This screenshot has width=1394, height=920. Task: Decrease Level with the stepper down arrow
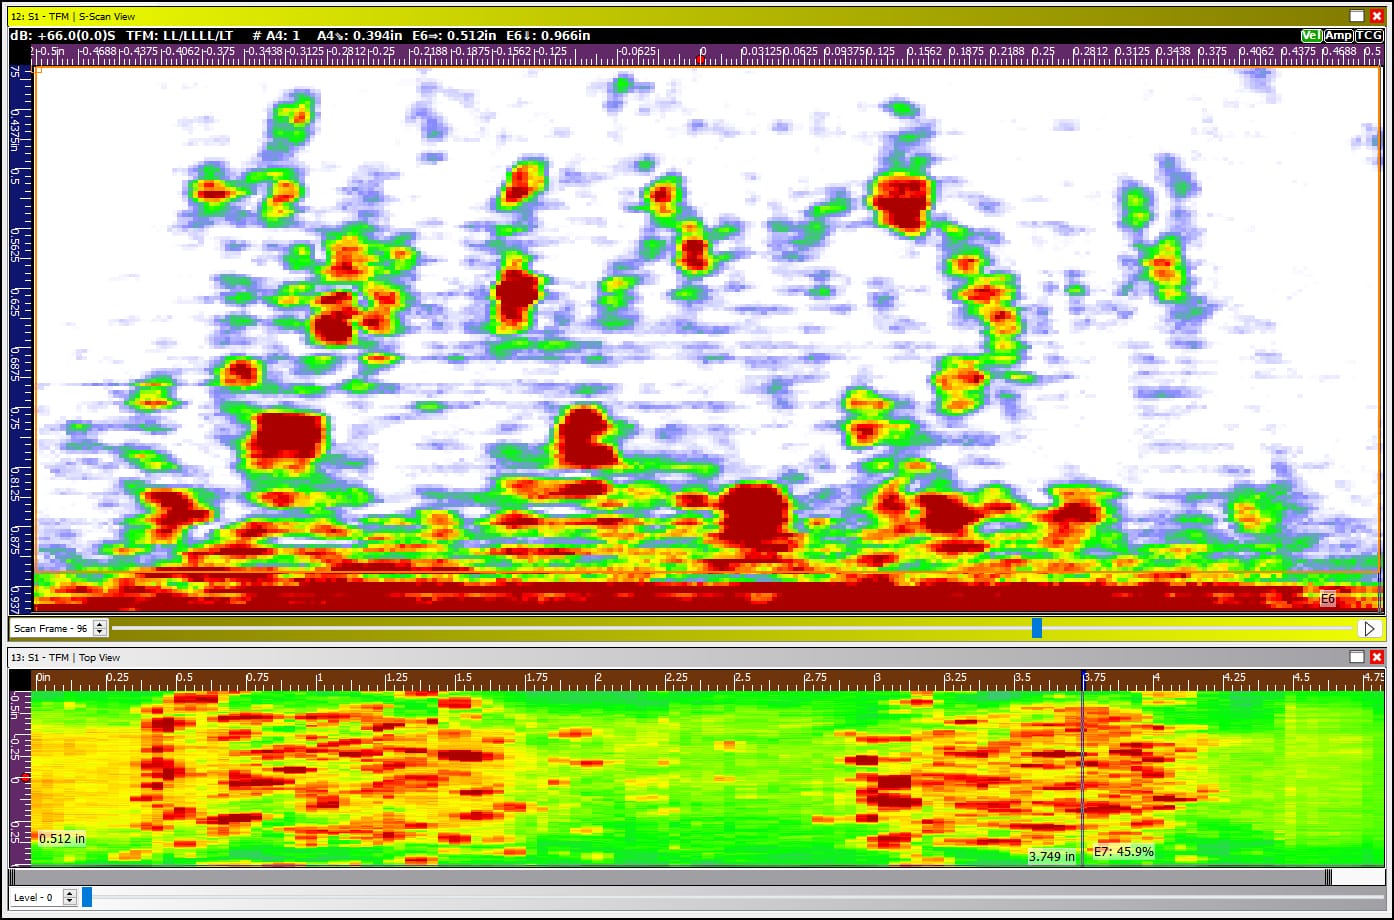pos(69,902)
